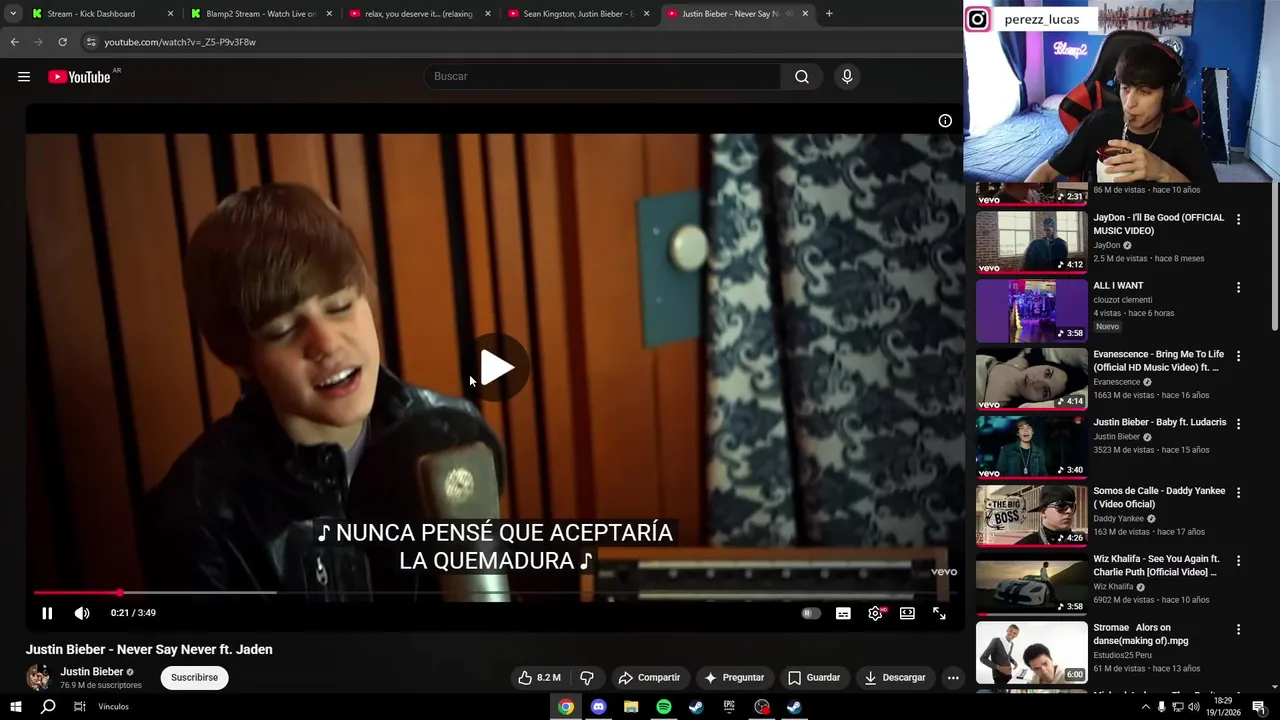Open the tab search dropdown arrow
Image resolution: width=1280 pixels, height=720 pixels.
13,14
